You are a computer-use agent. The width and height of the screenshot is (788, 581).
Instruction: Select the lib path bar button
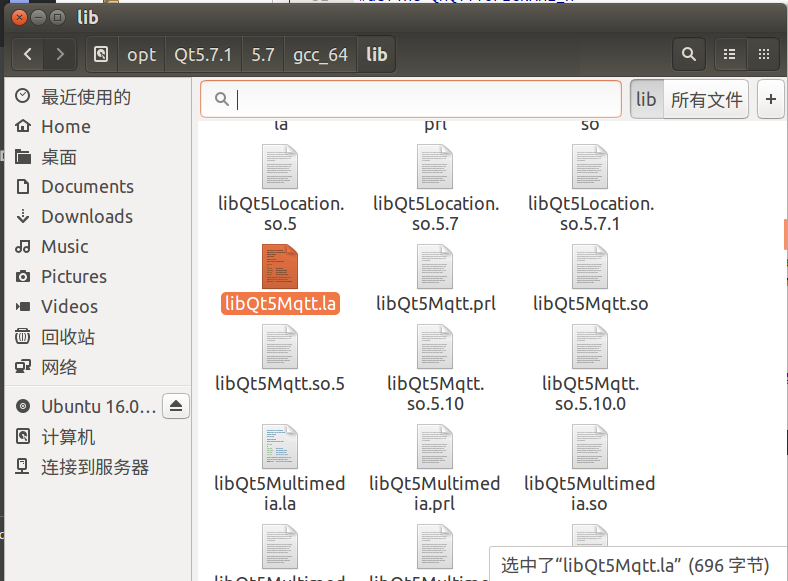tap(376, 54)
